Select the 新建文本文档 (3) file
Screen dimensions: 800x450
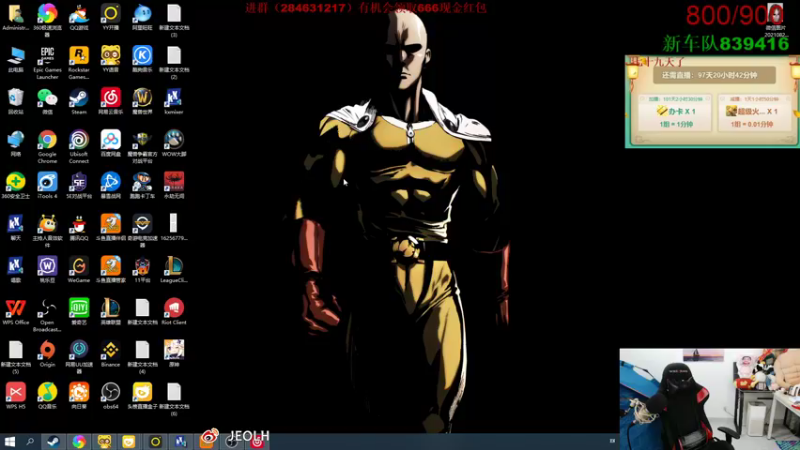[x=174, y=20]
